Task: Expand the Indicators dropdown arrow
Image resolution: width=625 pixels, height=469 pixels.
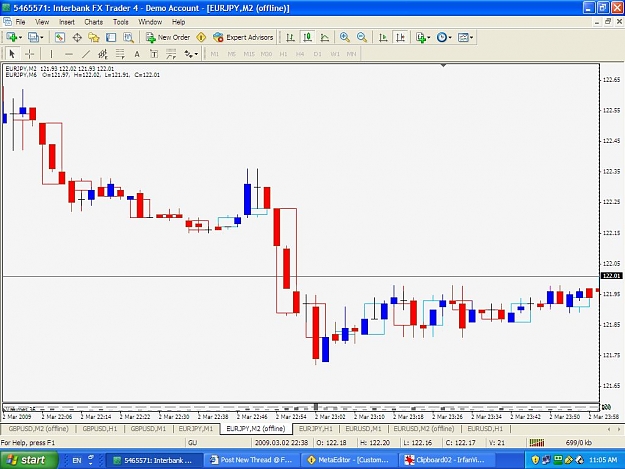Action: point(429,37)
